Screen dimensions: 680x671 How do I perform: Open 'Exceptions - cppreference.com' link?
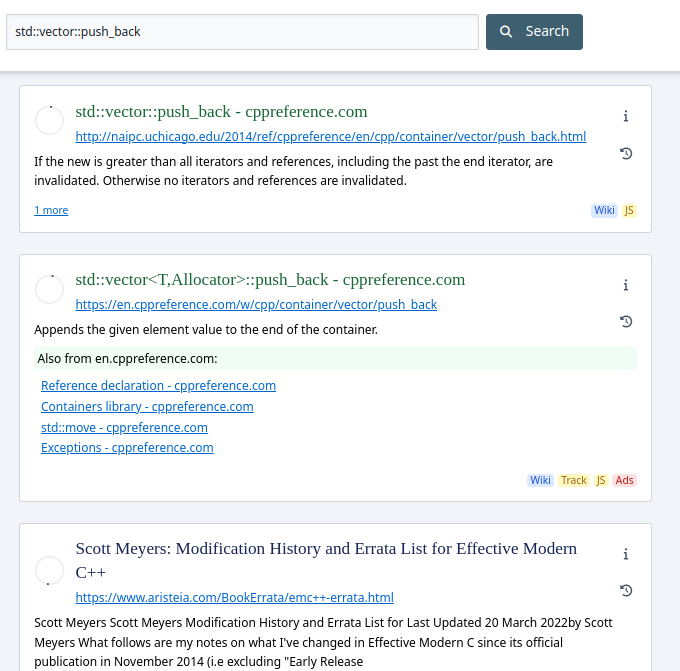127,448
